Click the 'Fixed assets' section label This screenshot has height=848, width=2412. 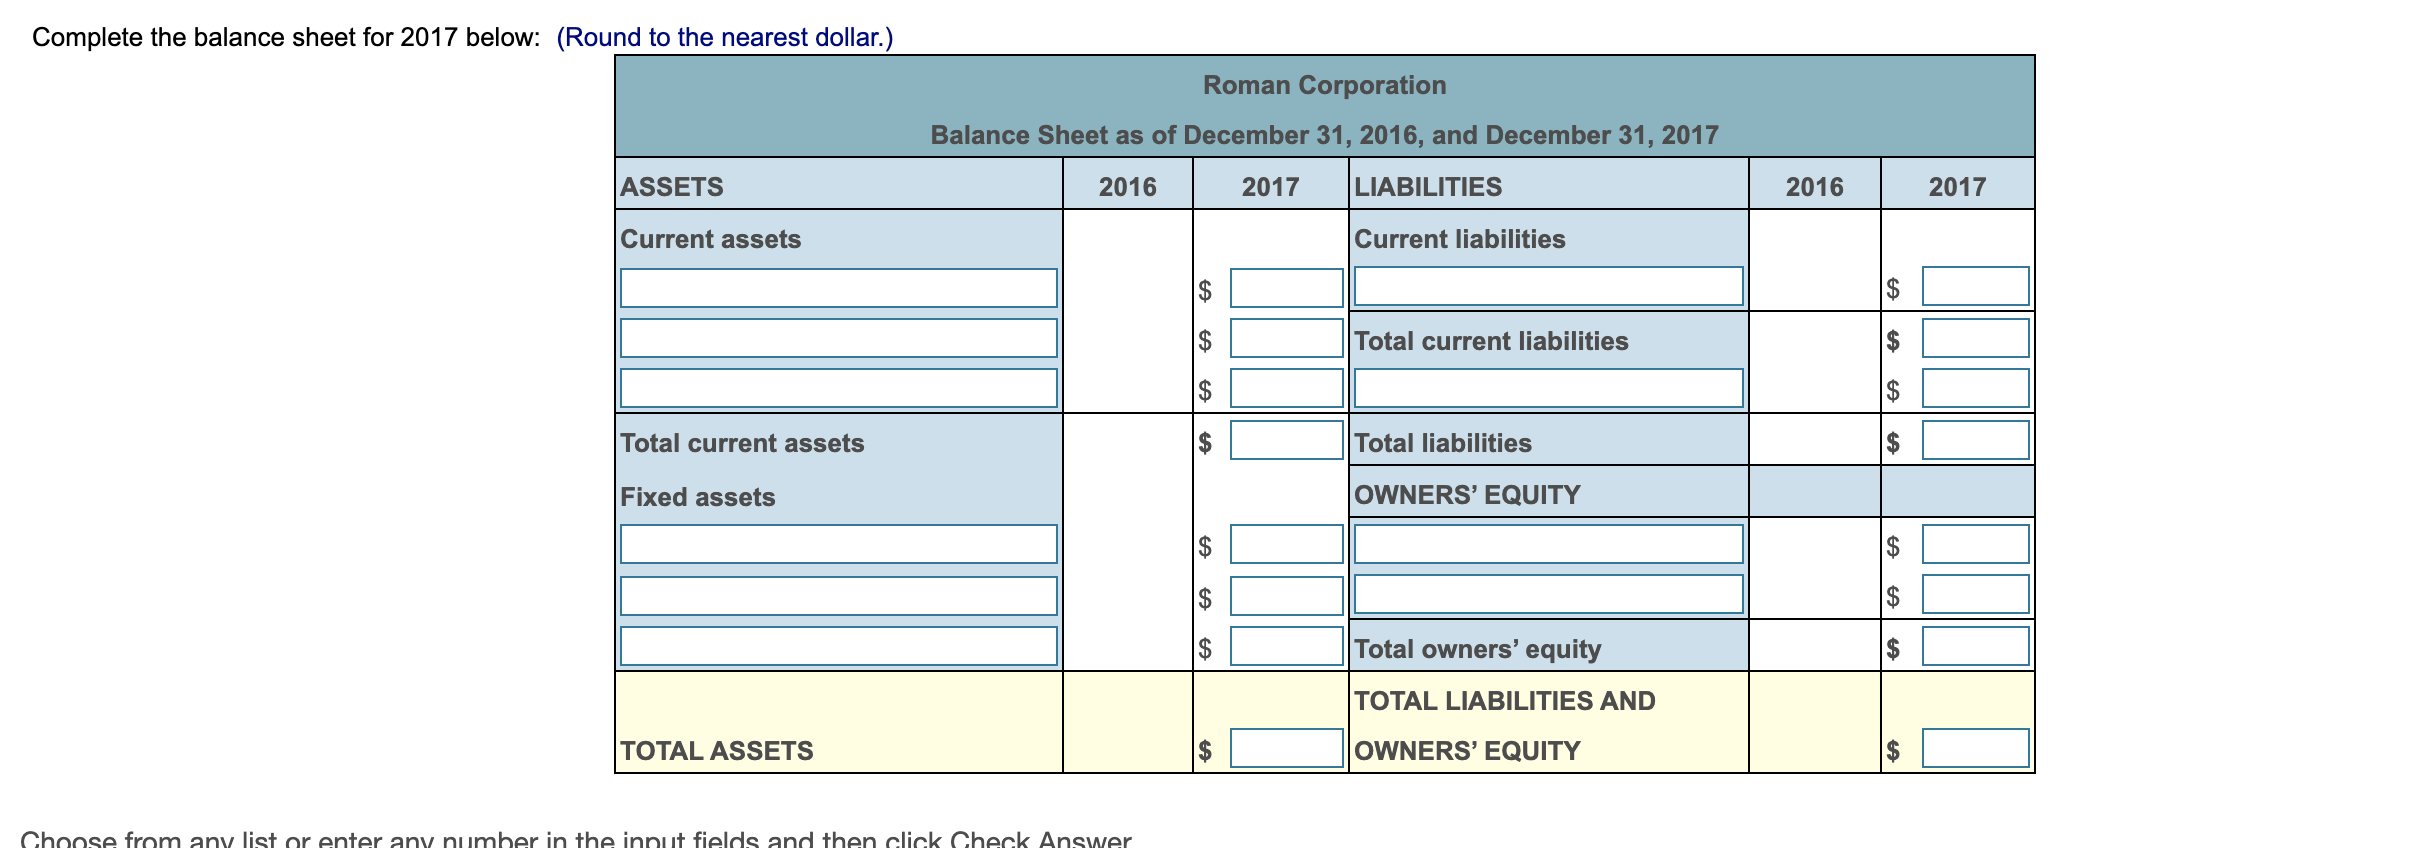[698, 497]
